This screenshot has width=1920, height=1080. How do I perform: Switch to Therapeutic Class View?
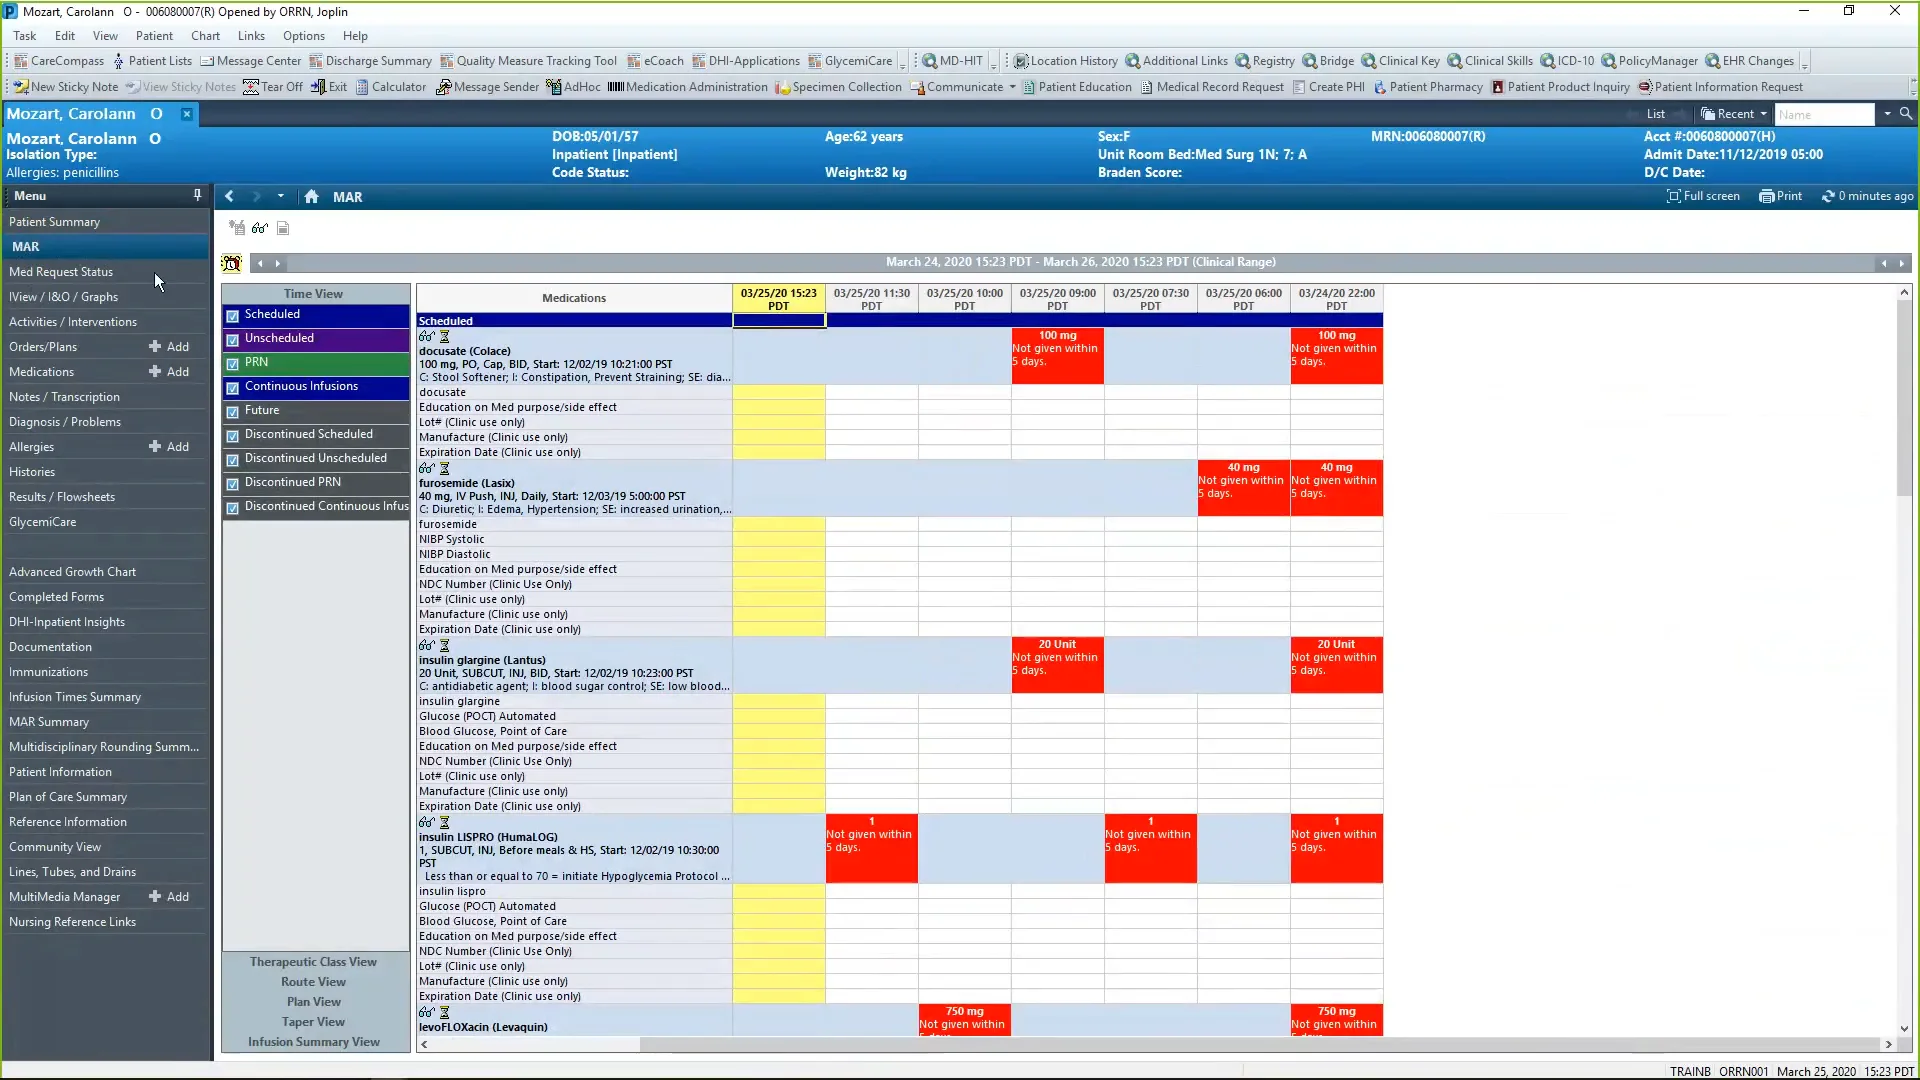click(x=313, y=961)
